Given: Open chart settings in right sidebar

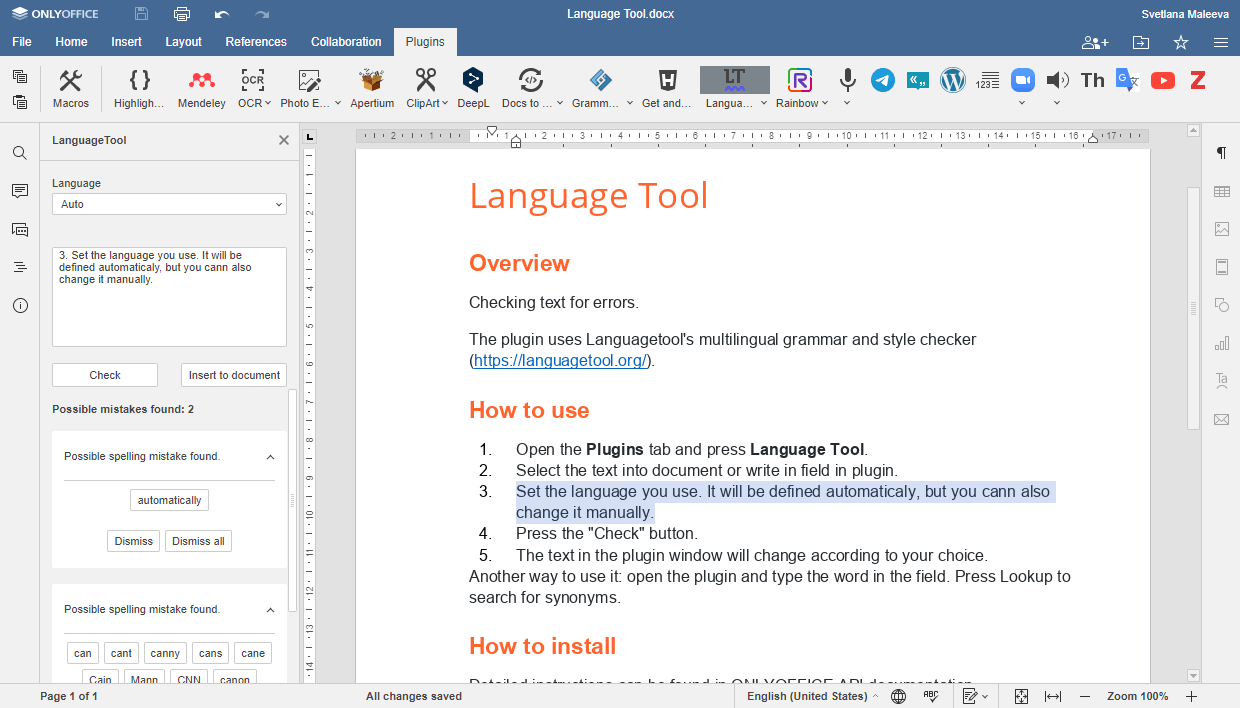Looking at the screenshot, I should [x=1221, y=343].
